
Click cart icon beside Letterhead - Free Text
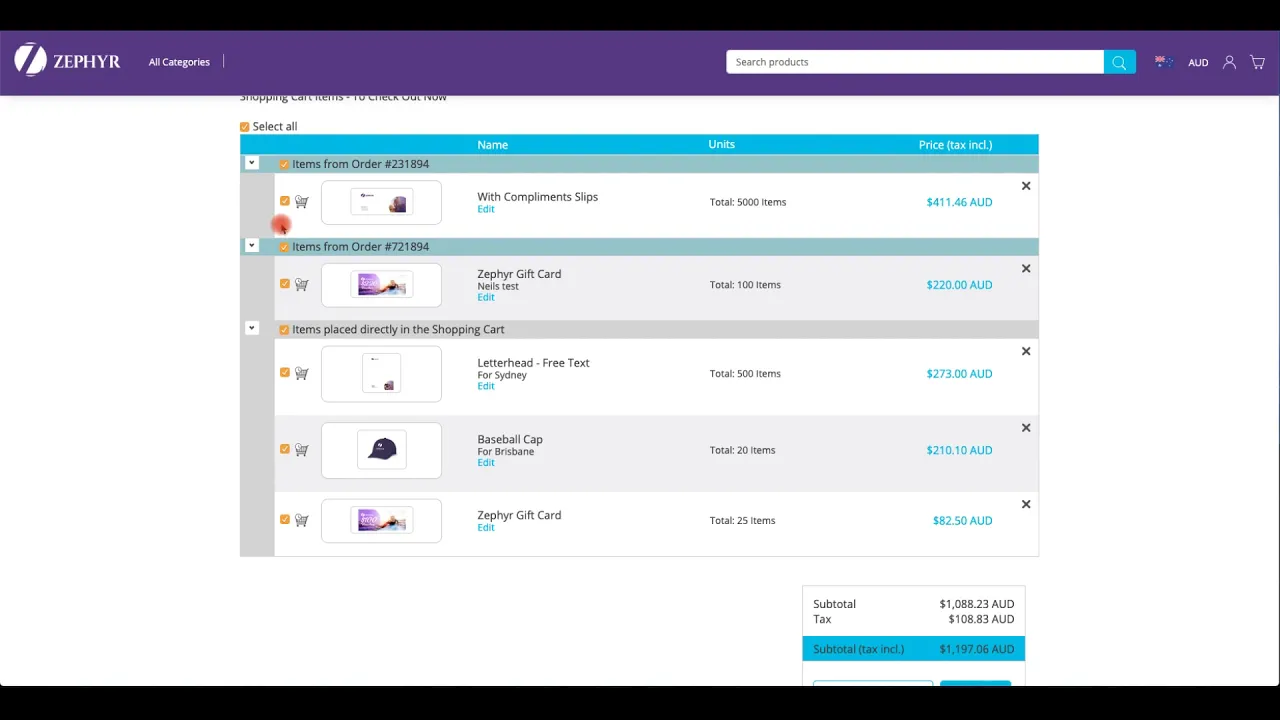[301, 373]
